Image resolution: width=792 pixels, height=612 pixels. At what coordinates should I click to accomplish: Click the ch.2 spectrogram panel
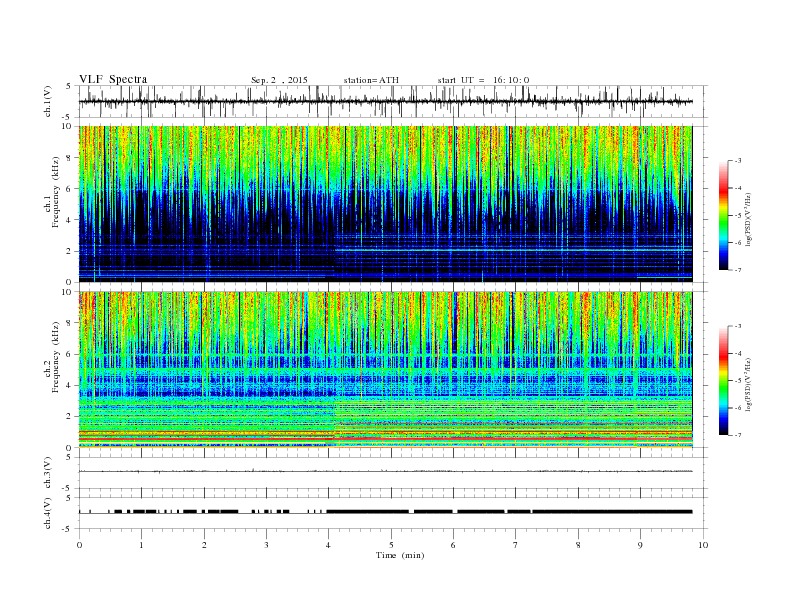click(385, 370)
